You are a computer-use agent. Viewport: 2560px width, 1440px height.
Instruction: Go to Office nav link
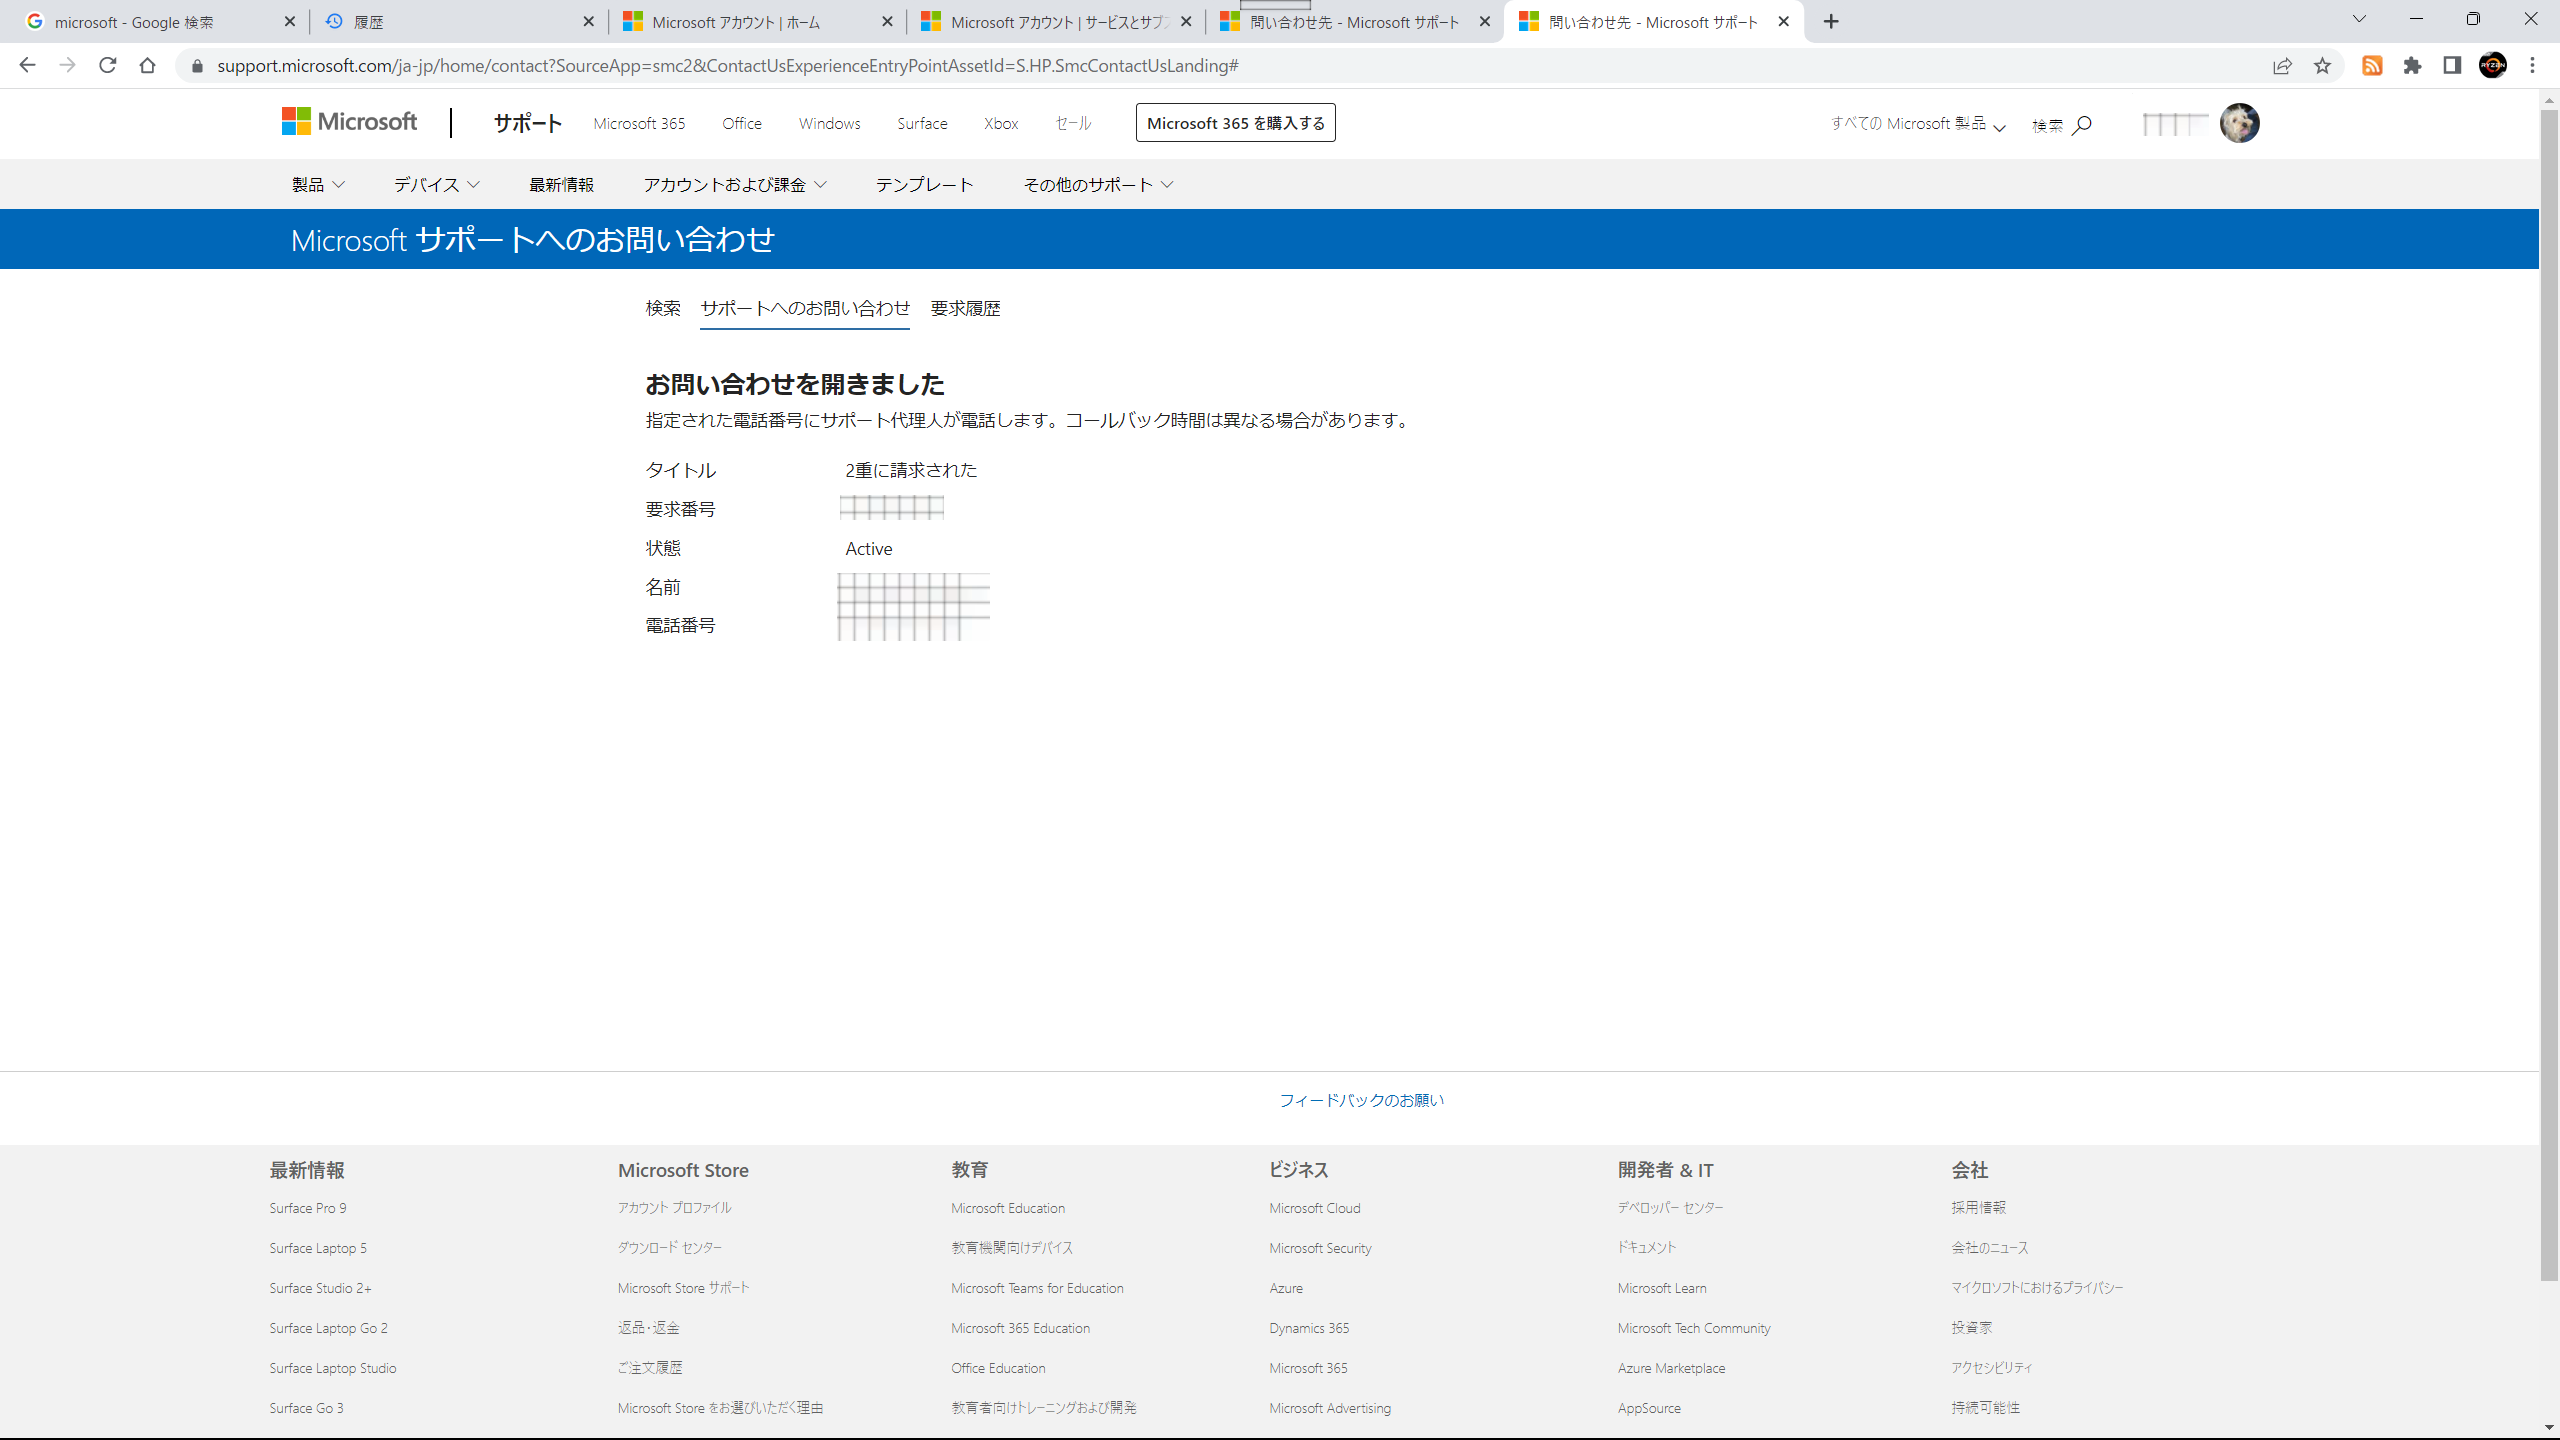[742, 123]
